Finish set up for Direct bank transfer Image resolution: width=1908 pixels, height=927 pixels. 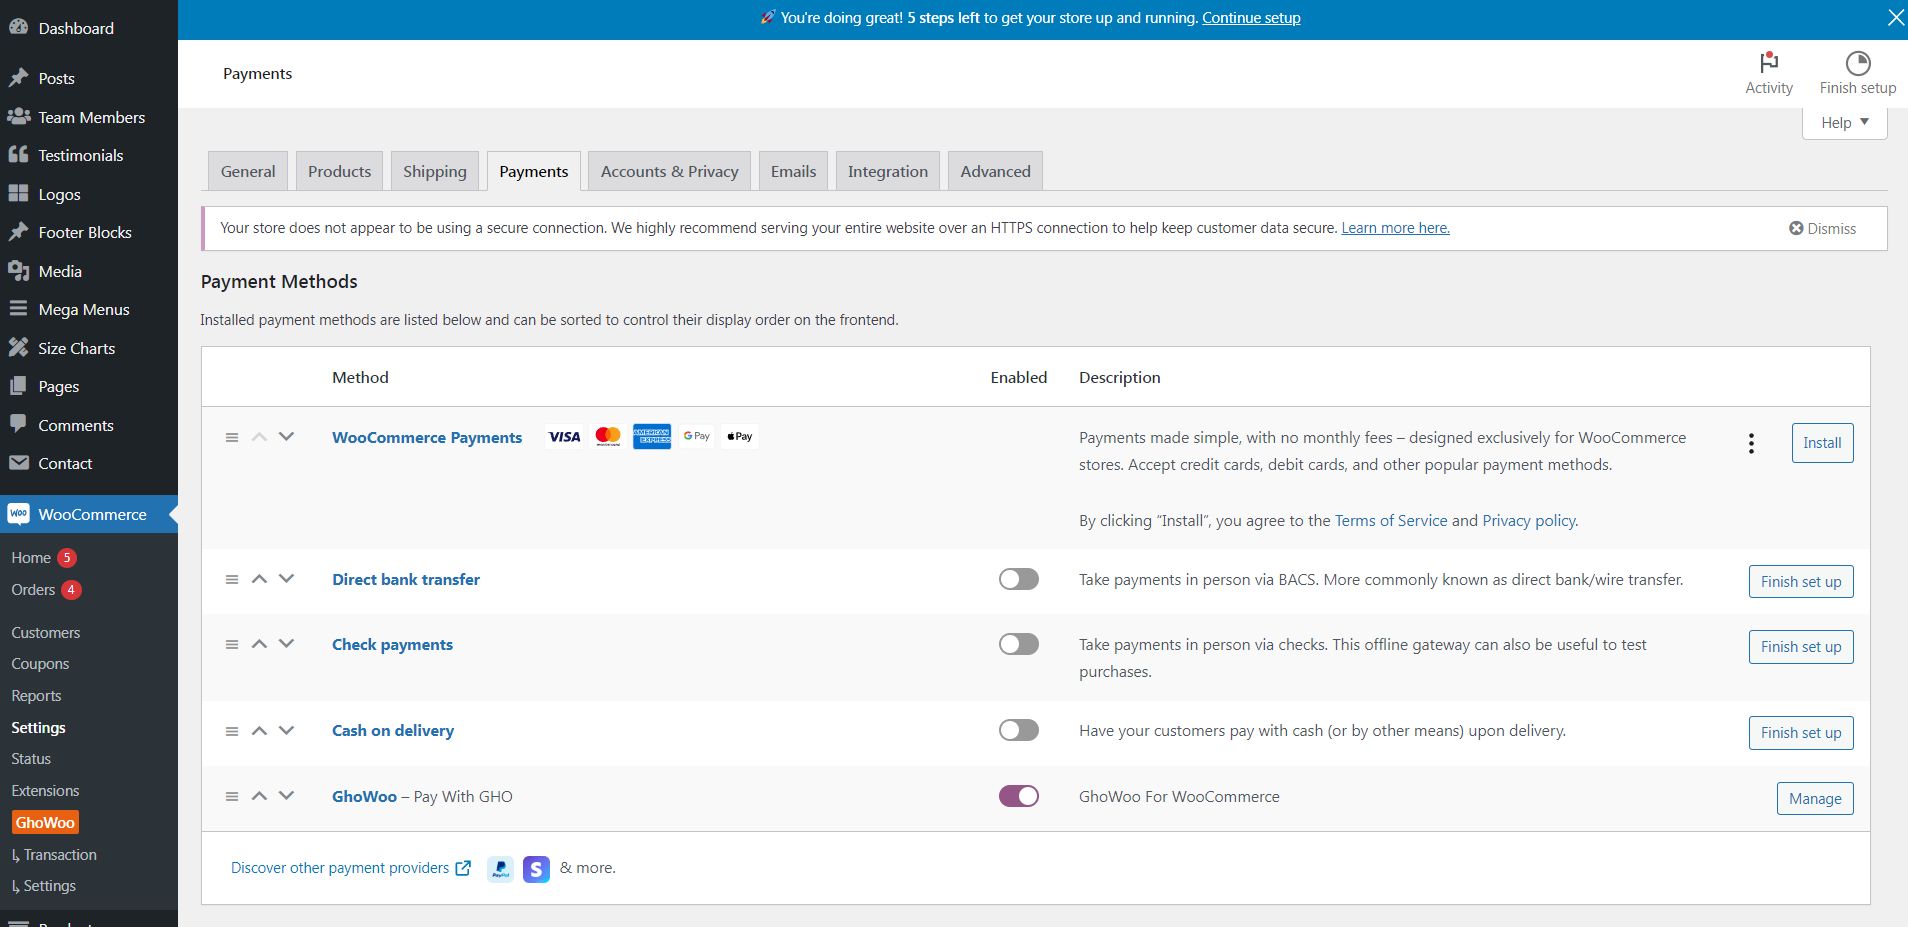pyautogui.click(x=1800, y=582)
